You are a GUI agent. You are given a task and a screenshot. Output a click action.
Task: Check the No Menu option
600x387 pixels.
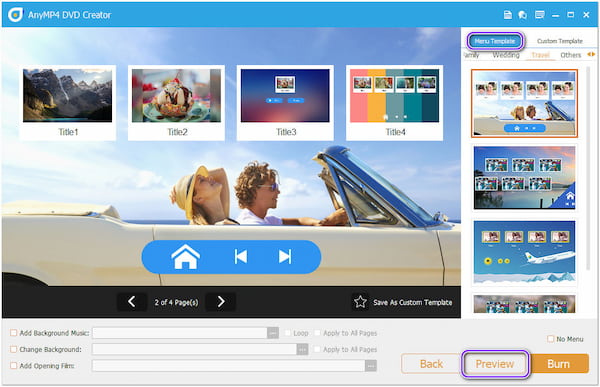click(551, 339)
